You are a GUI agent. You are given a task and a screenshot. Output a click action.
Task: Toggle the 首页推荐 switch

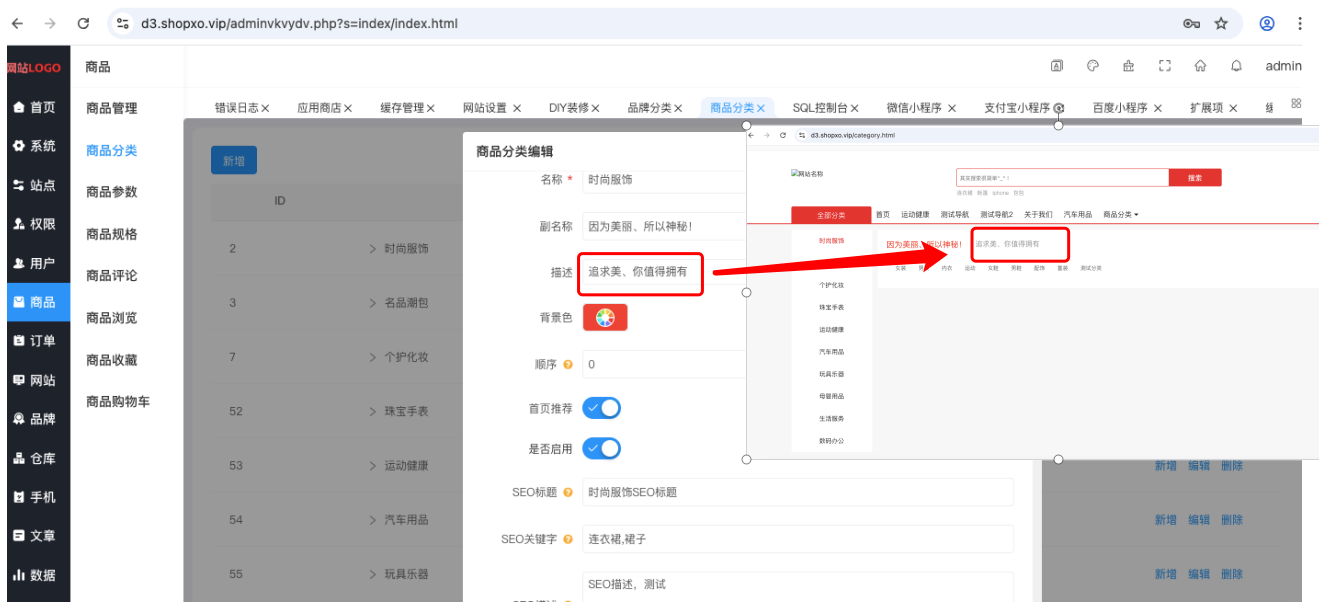pos(602,408)
